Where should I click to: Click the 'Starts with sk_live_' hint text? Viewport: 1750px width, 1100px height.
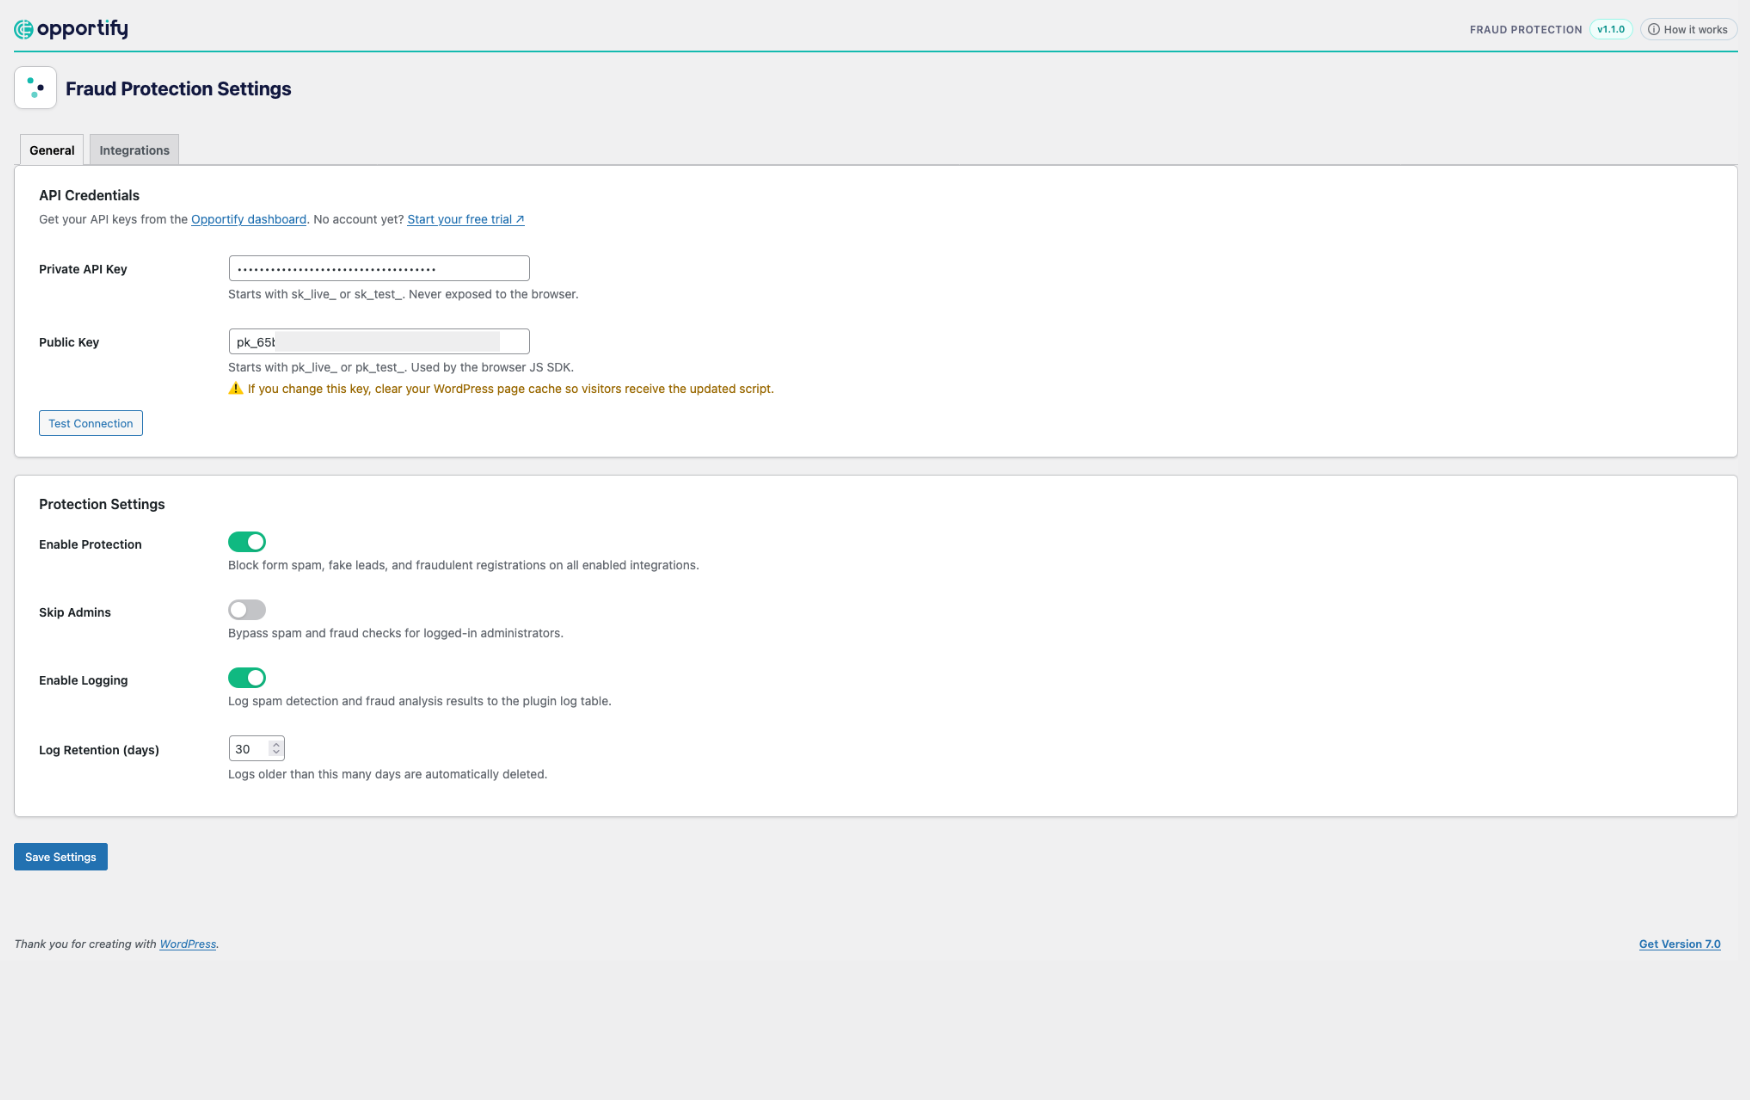[403, 294]
